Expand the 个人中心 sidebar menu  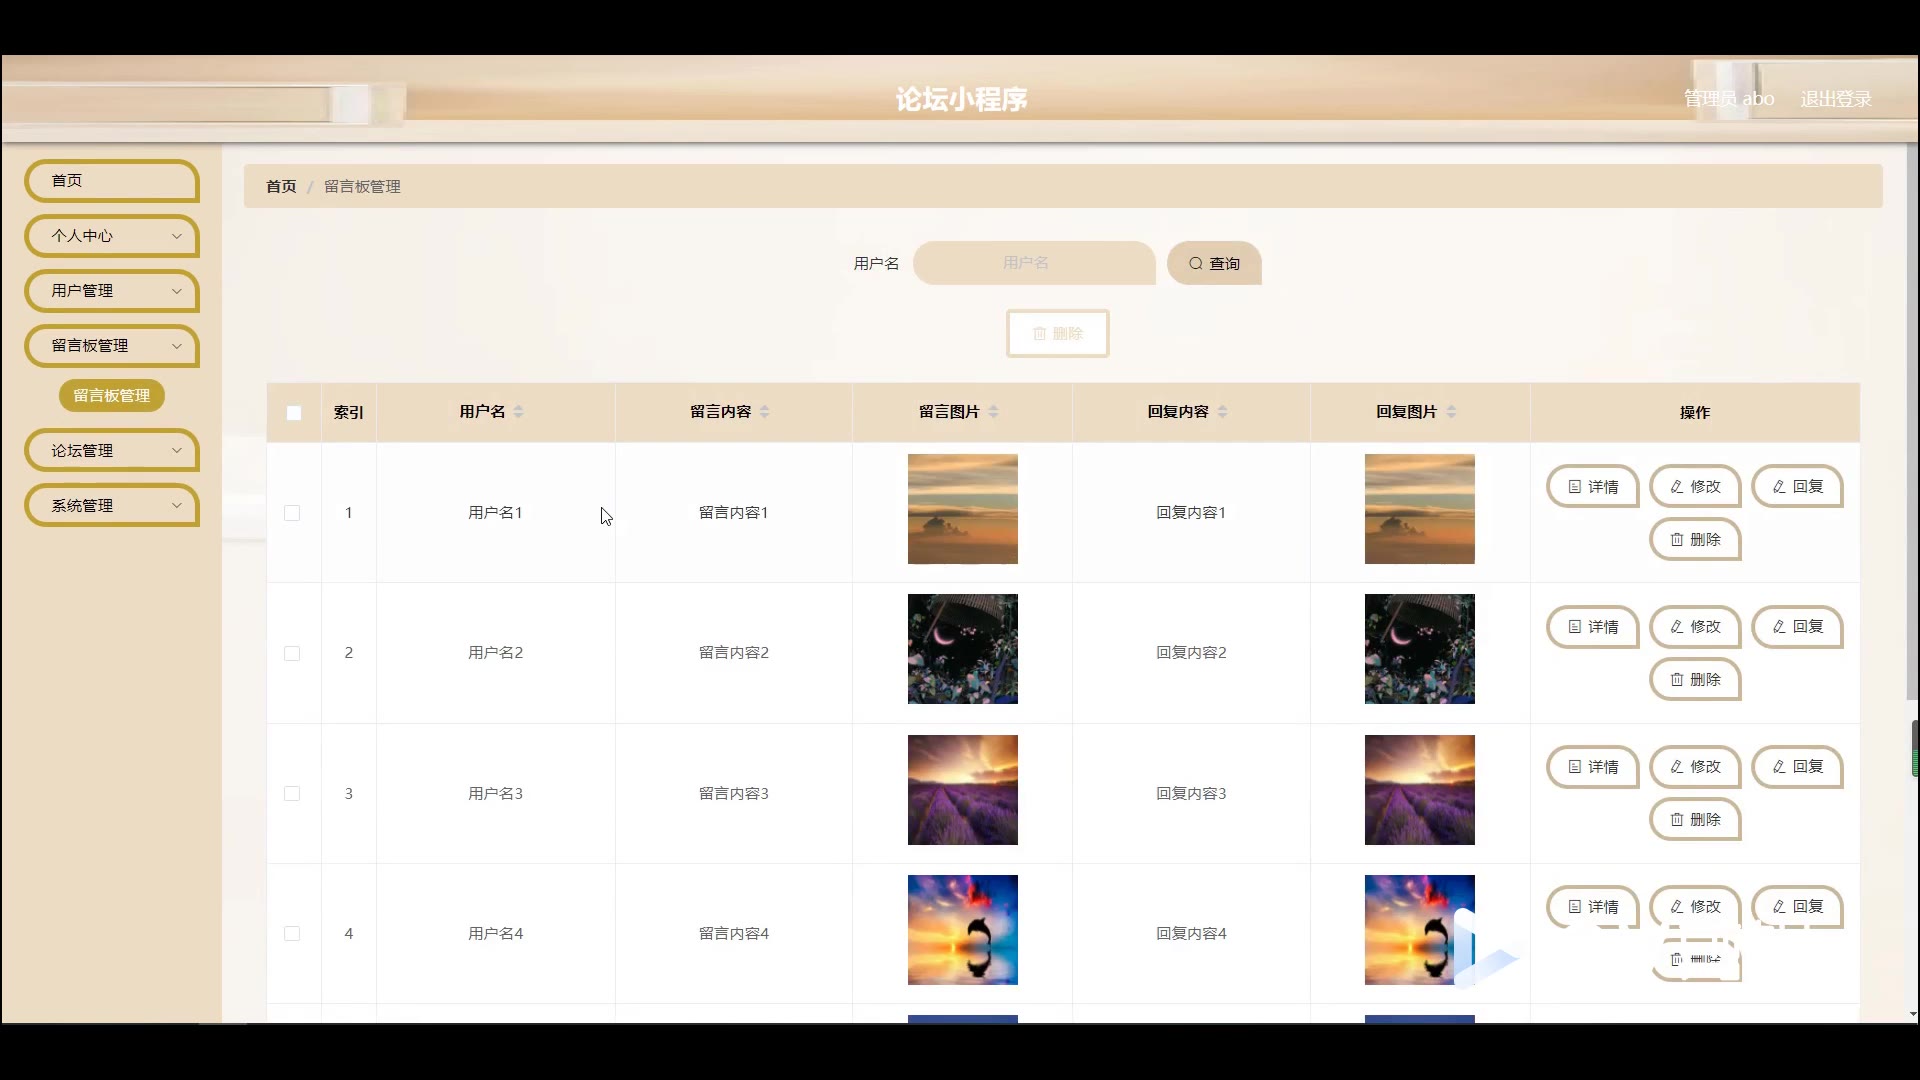tap(111, 236)
